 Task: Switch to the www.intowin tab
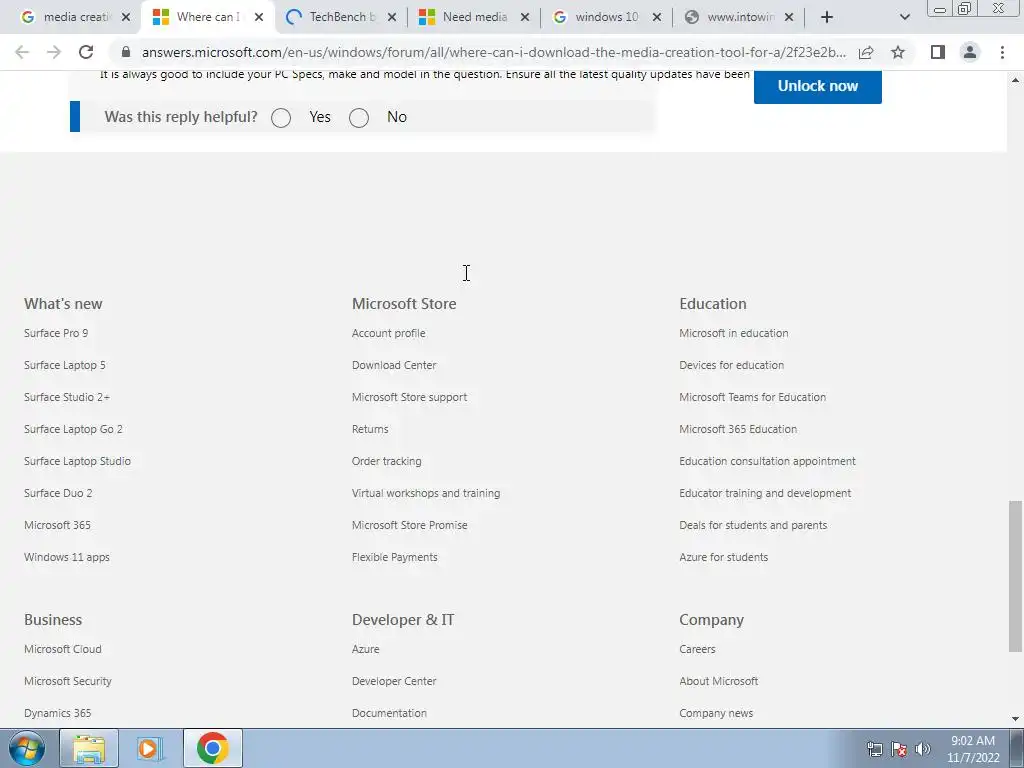tap(739, 17)
